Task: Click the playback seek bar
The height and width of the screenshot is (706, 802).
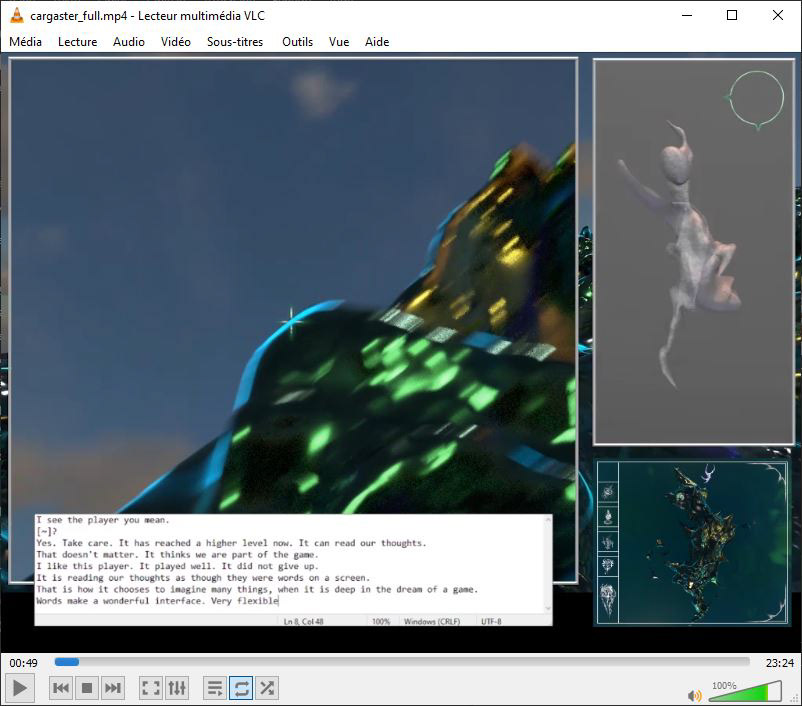Action: point(402,662)
